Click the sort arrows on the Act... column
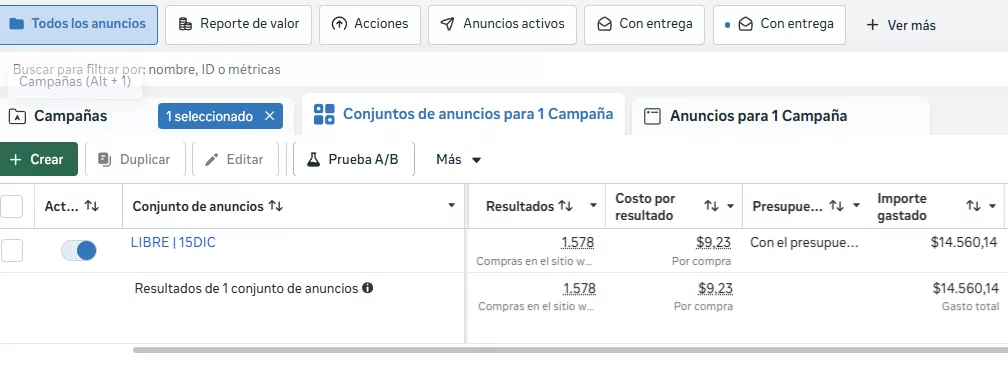Viewport: 1008px width, 376px height. pyautogui.click(x=92, y=206)
